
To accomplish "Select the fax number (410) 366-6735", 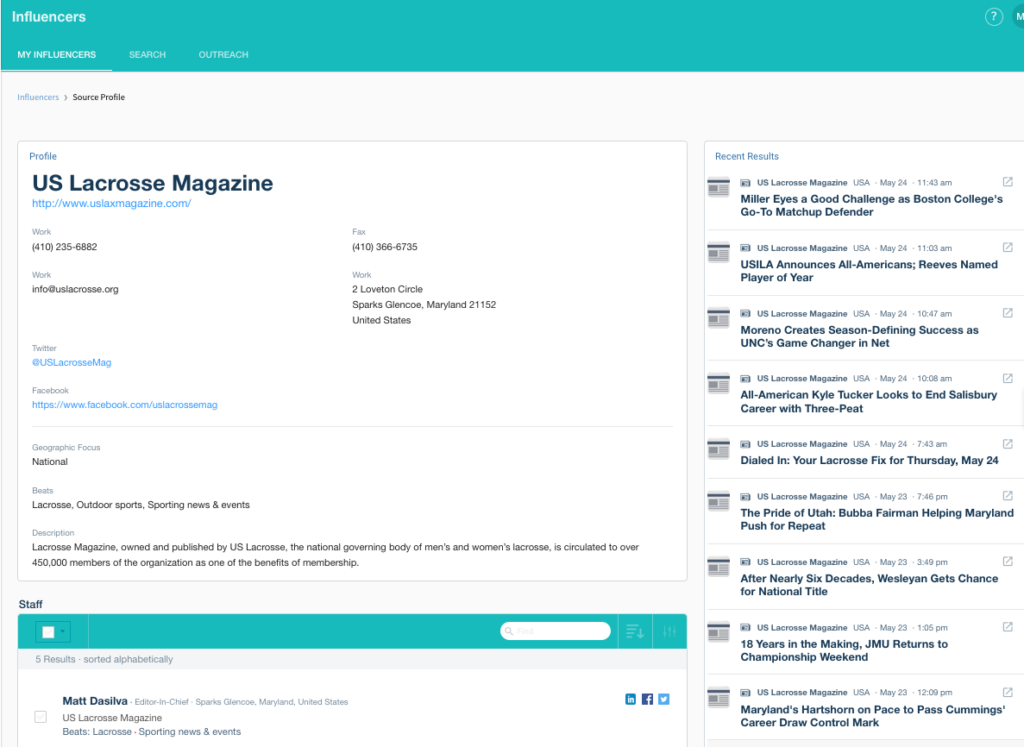I will [x=385, y=247].
